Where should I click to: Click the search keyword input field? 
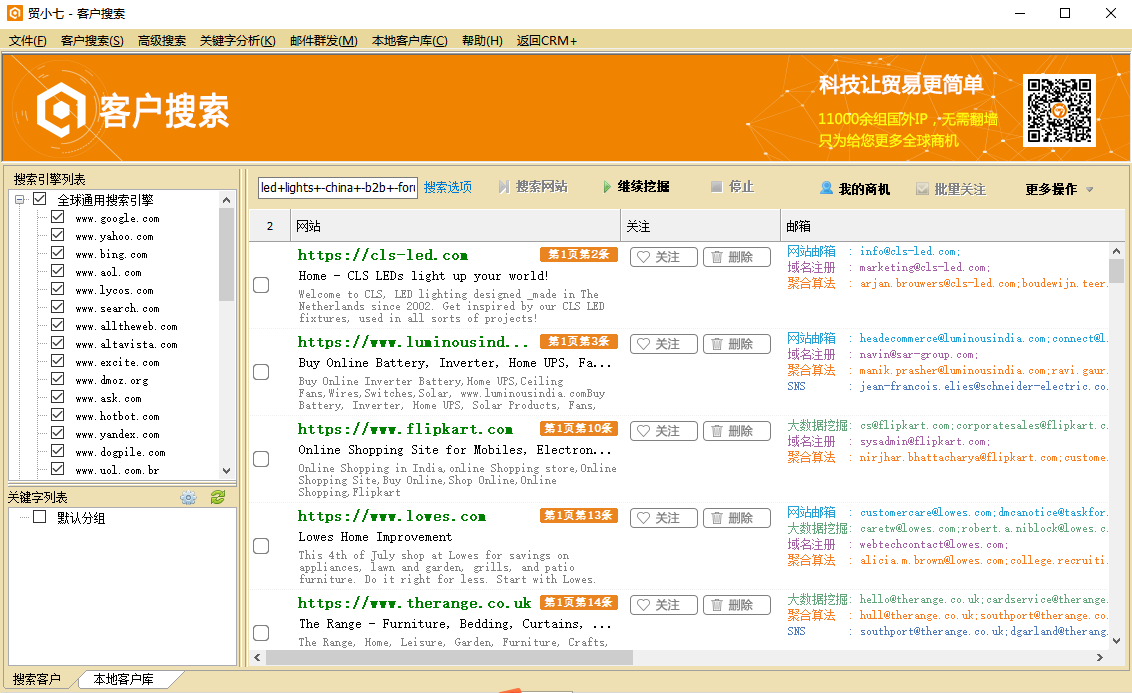[x=338, y=188]
